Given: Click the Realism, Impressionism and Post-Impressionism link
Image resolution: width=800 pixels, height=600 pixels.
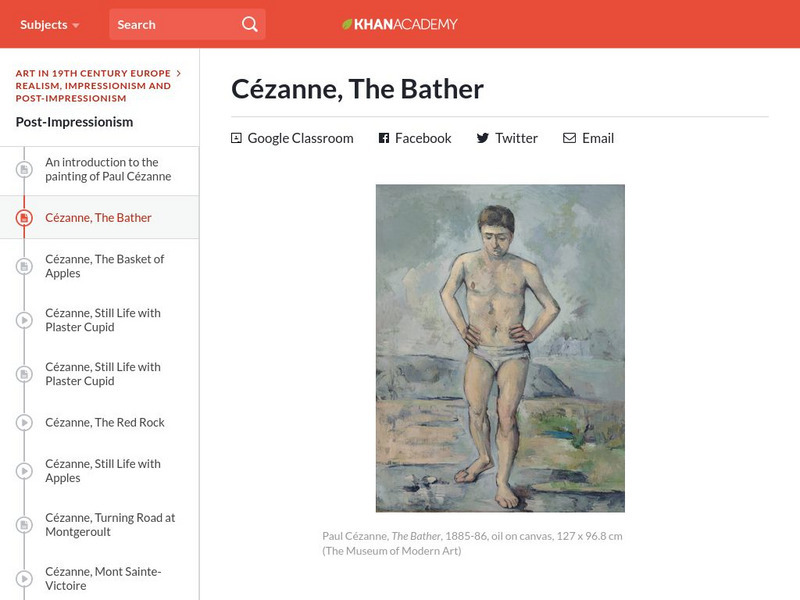Looking at the screenshot, I should [93, 92].
